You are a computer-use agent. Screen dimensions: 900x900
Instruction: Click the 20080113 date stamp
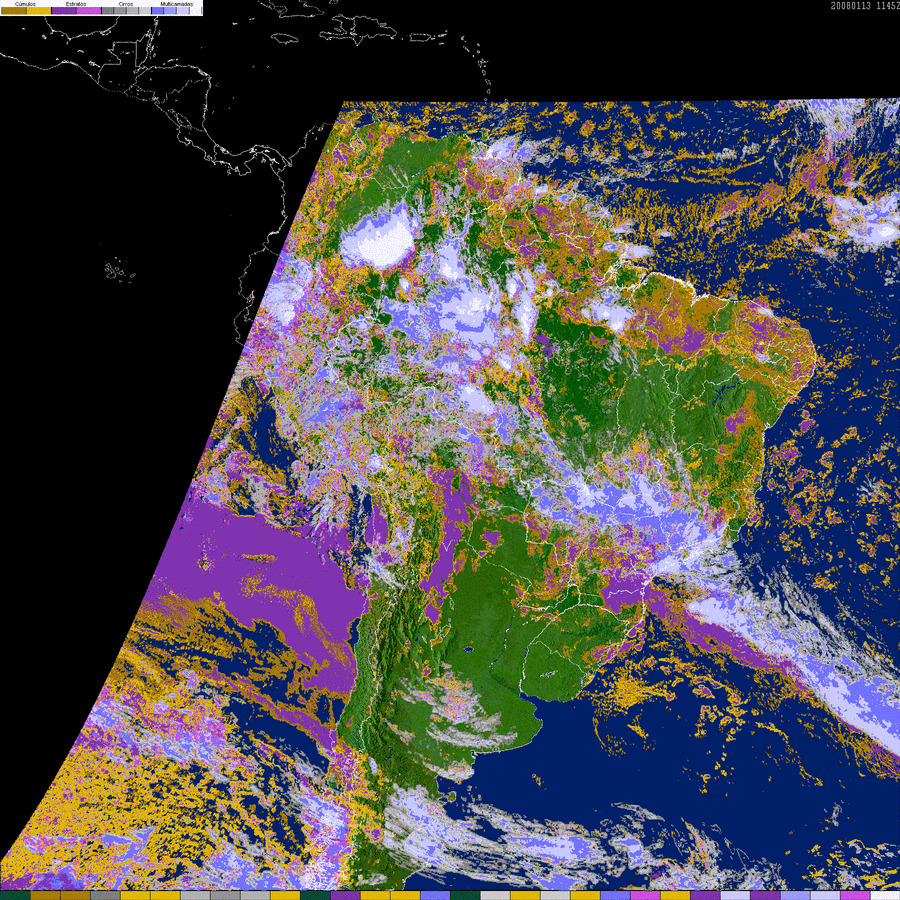coord(851,6)
